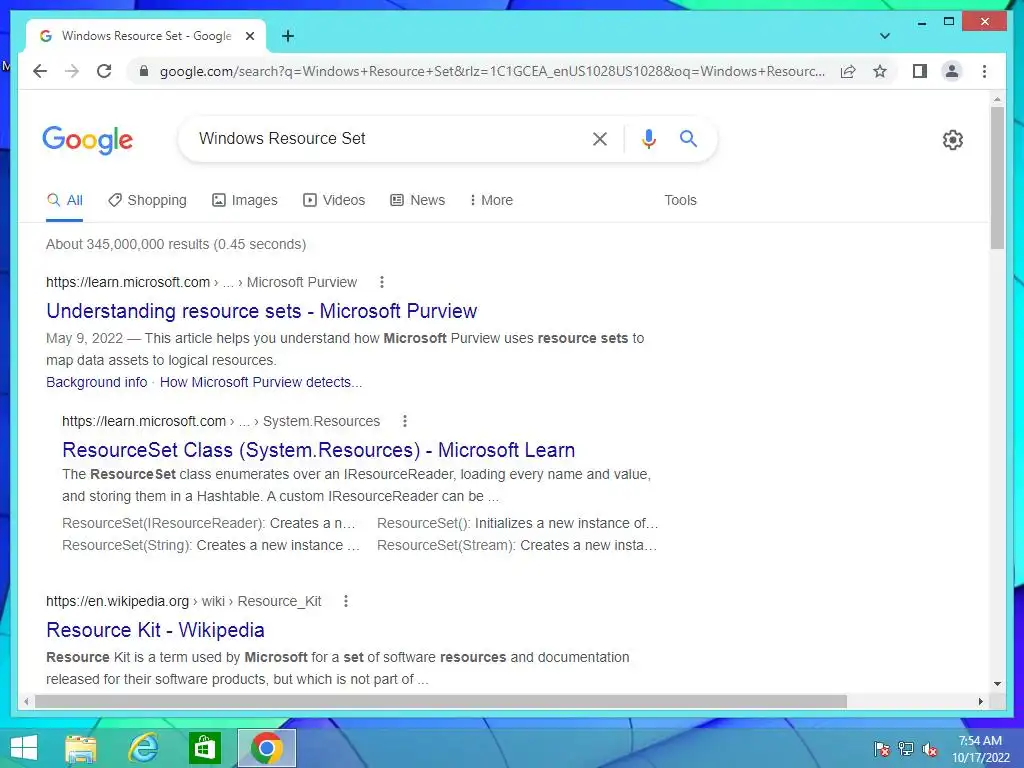This screenshot has height=768, width=1024.
Task: View site security padlock info
Action: tap(144, 71)
